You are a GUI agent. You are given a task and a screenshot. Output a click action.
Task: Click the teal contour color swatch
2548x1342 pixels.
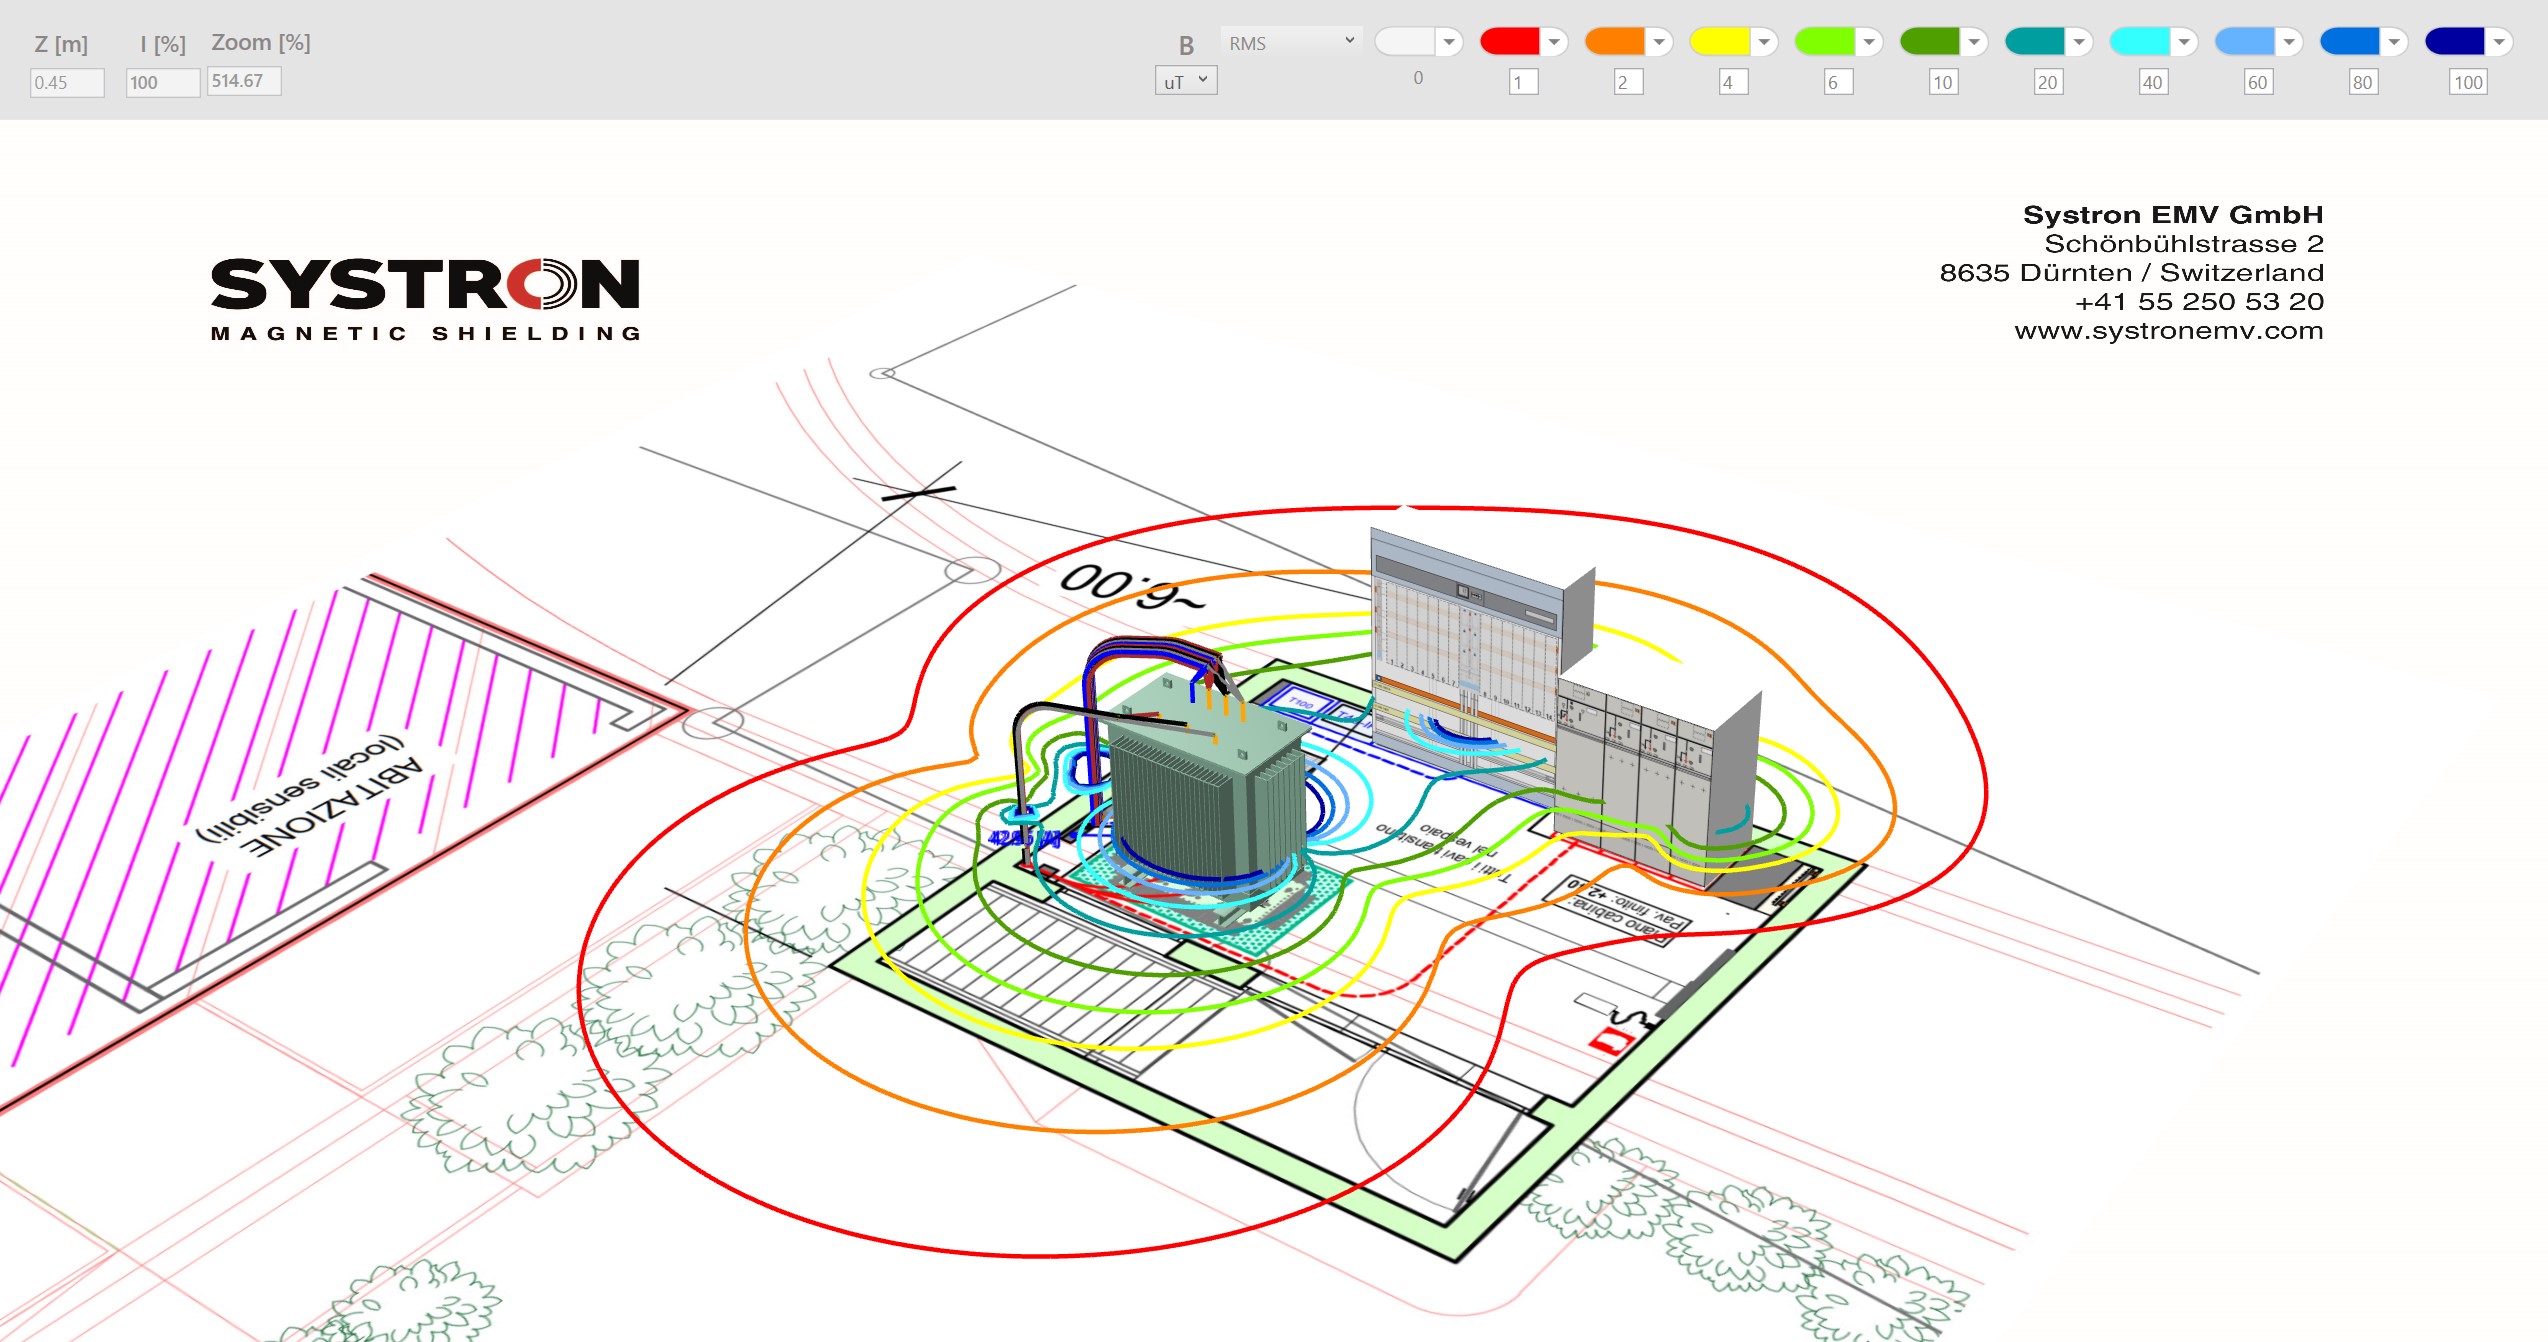pyautogui.click(x=2034, y=42)
